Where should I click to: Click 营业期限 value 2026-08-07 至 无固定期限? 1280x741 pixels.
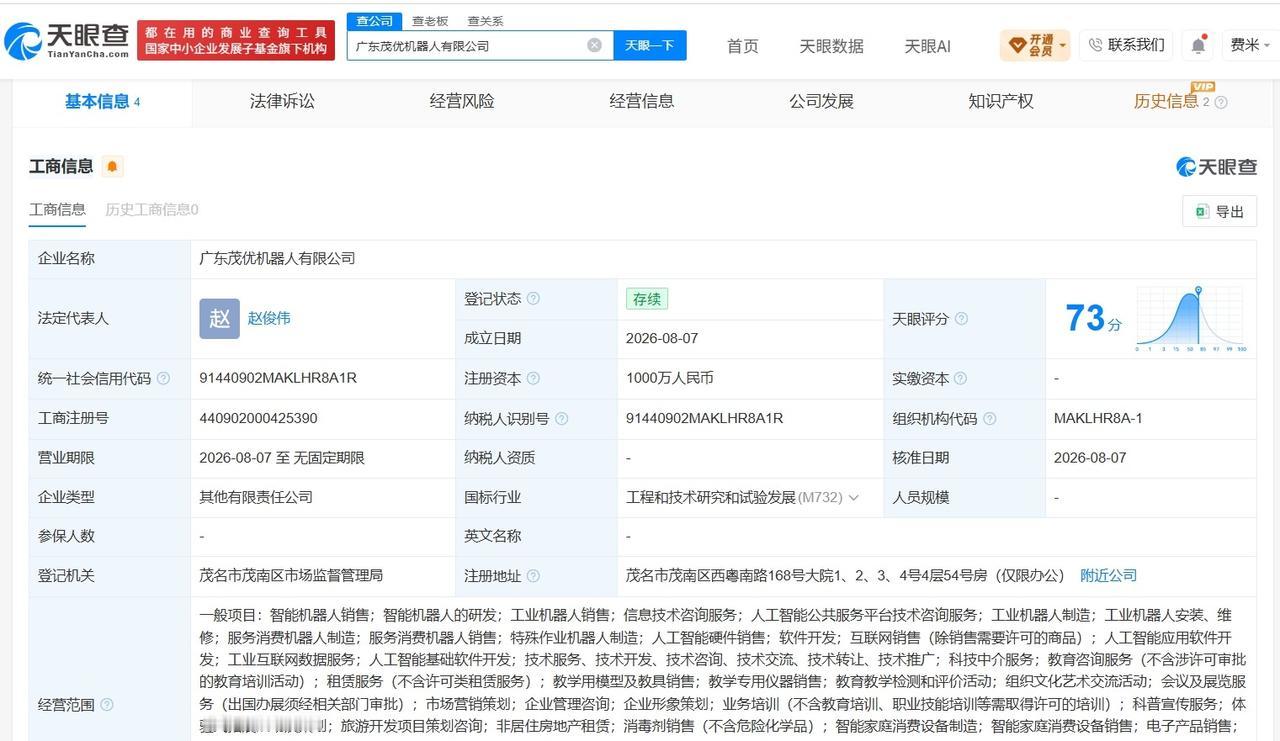point(282,458)
